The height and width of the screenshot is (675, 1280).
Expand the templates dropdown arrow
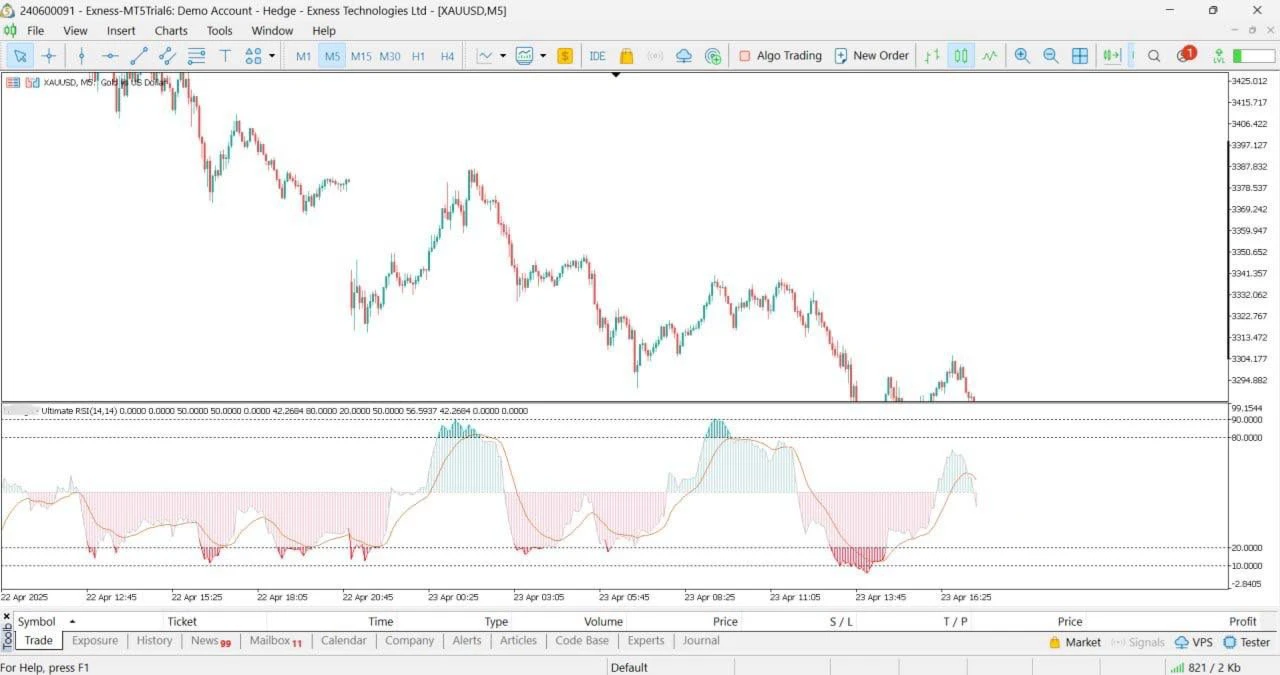pyautogui.click(x=543, y=56)
